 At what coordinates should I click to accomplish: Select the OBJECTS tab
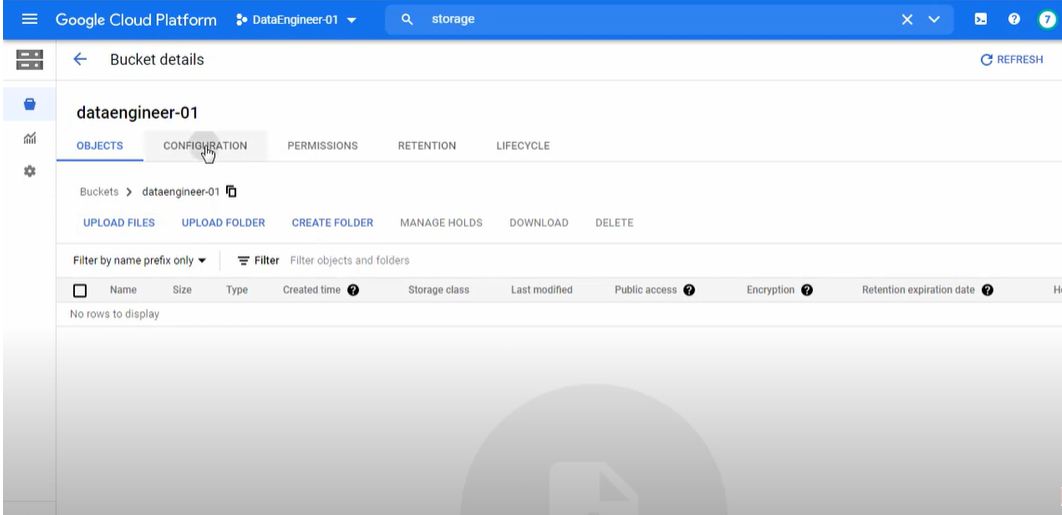tap(100, 146)
